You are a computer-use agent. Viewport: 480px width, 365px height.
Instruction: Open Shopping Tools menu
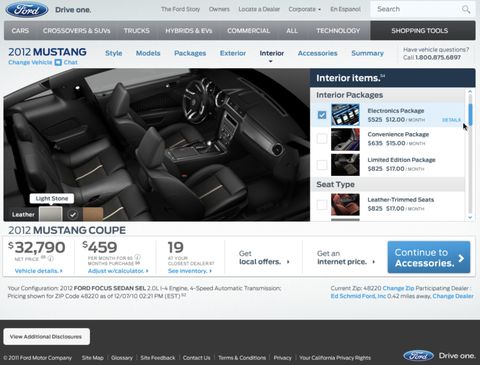point(423,31)
